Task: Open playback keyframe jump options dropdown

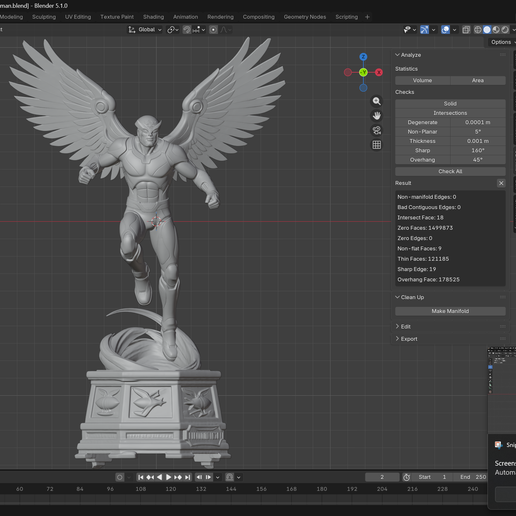Action: pos(218,477)
